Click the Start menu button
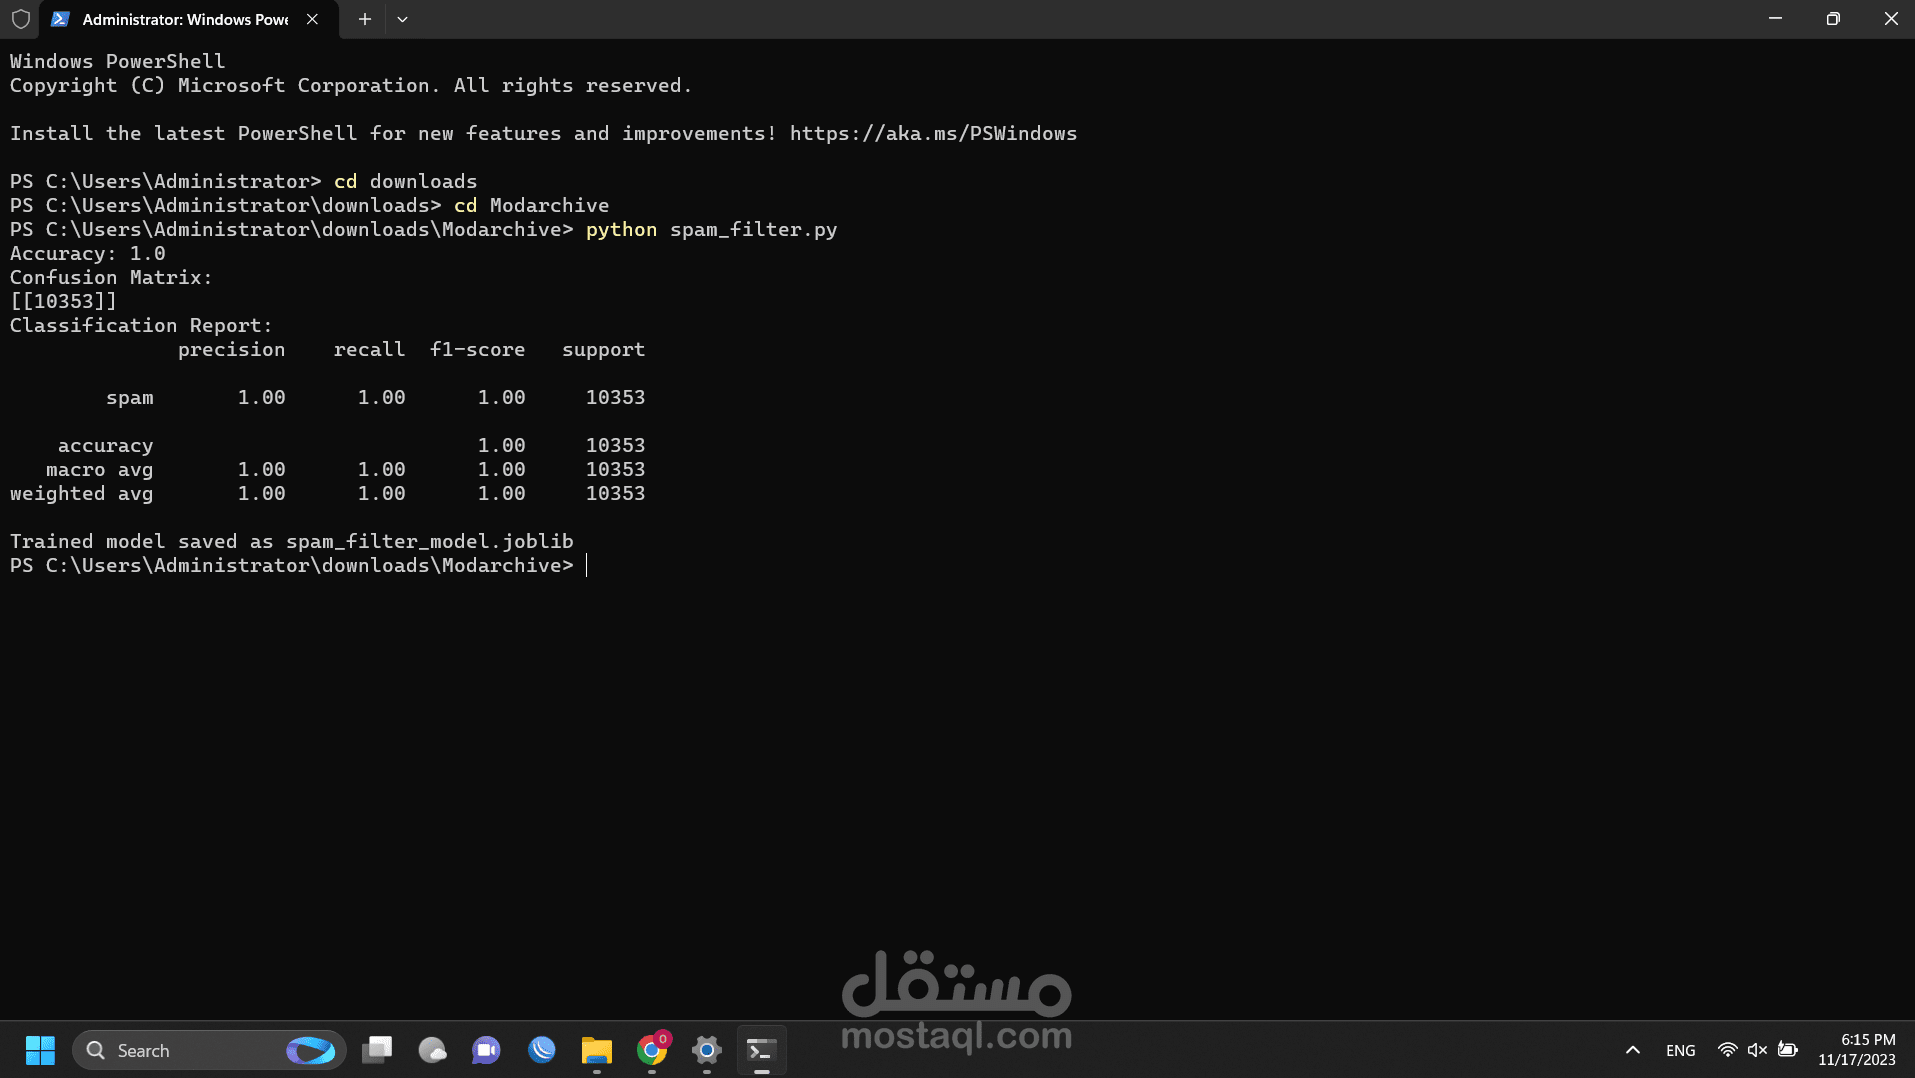 [39, 1050]
